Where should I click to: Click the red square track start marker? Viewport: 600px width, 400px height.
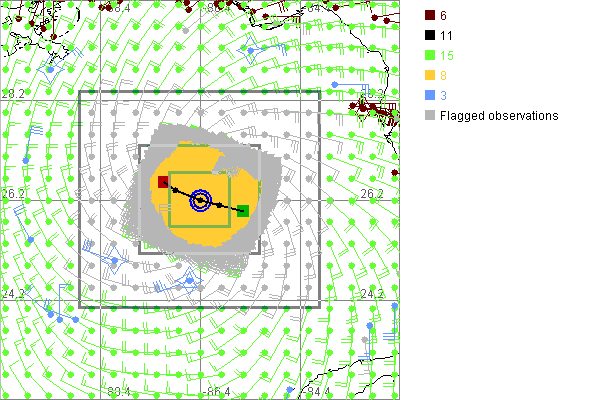click(x=163, y=182)
